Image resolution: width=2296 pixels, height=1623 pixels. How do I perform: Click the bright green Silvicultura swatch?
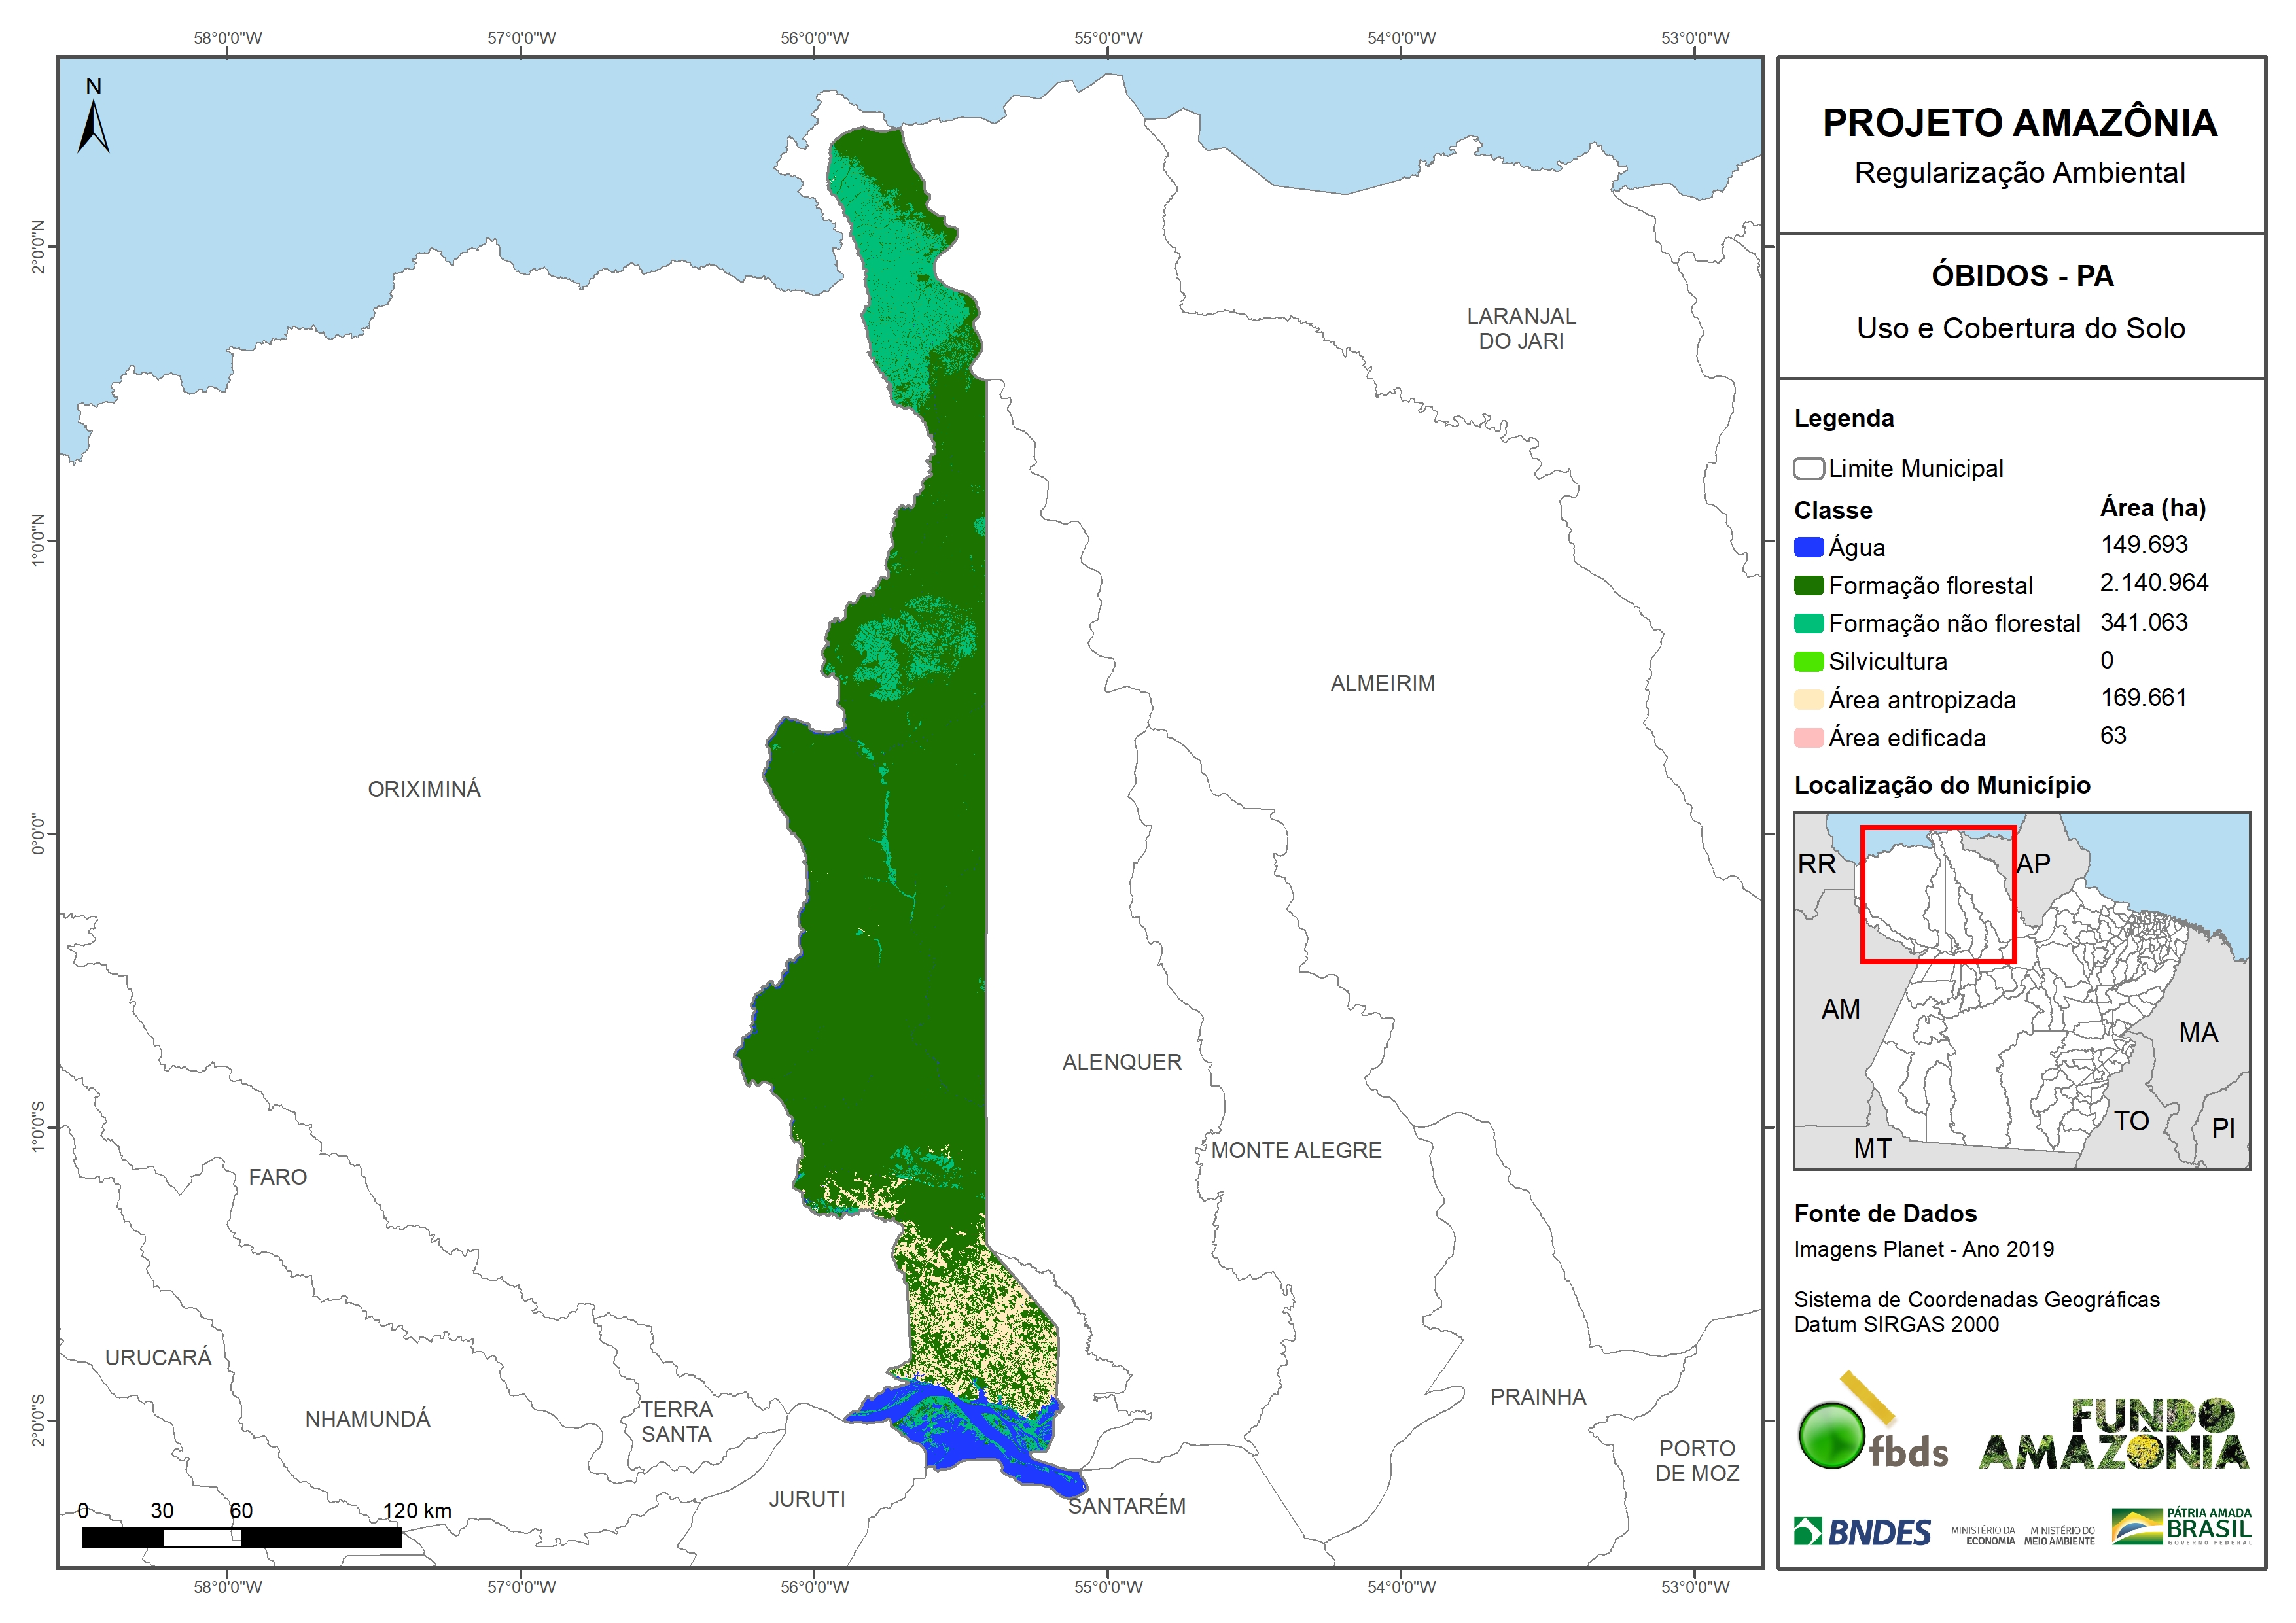[1808, 662]
